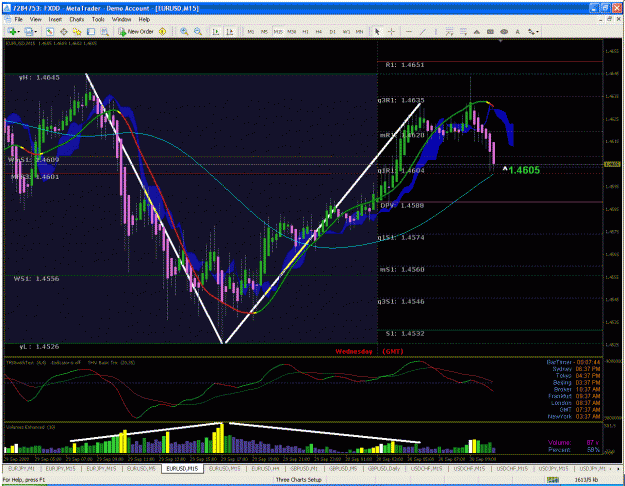The width and height of the screenshot is (625, 486).
Task: Open the Window menu
Action: pos(121,19)
